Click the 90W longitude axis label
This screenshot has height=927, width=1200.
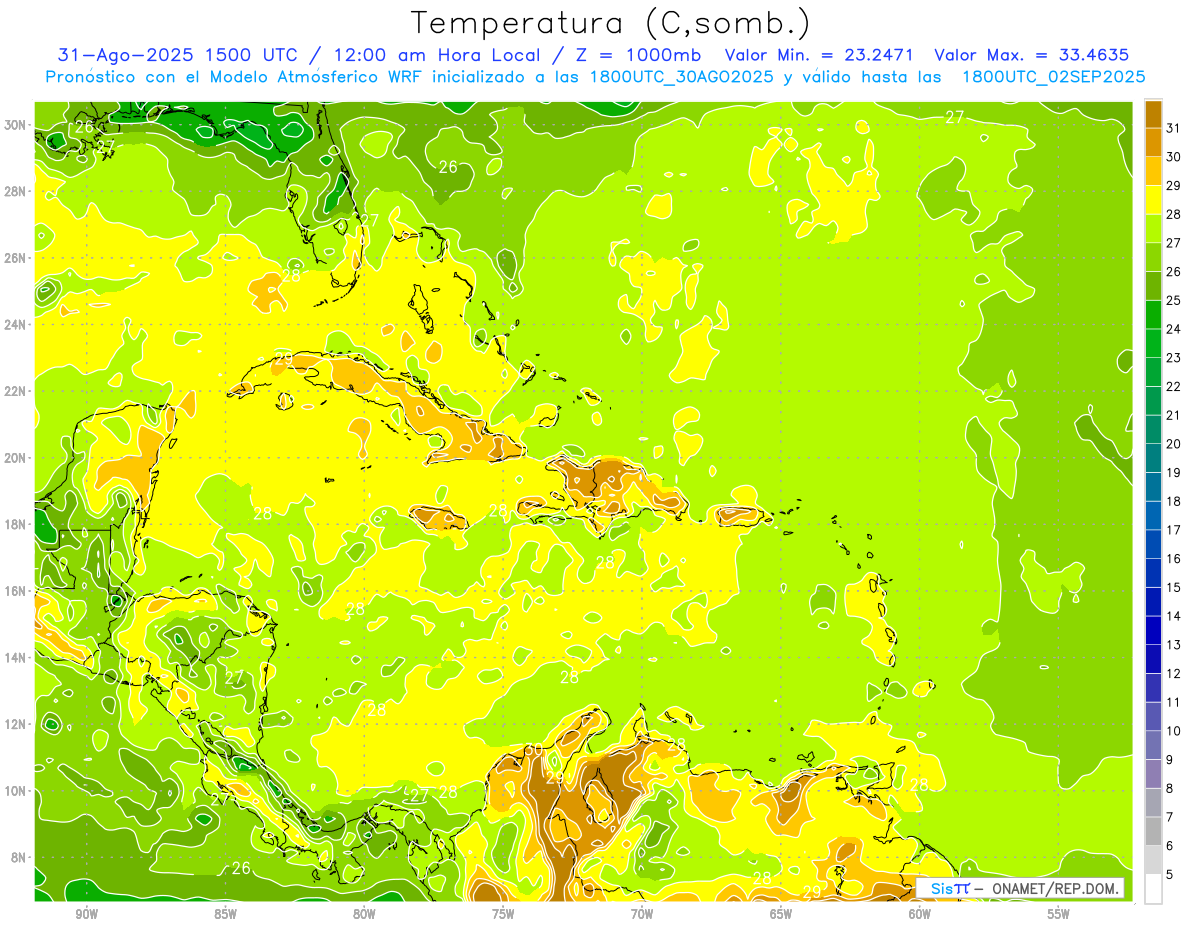coord(86,914)
